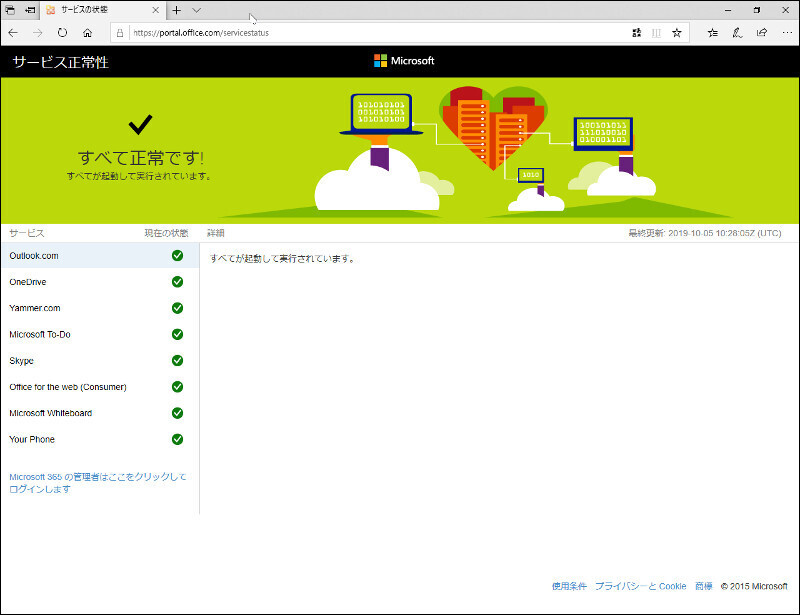Select Outlook.com service row
The image size is (800, 615).
[99, 256]
